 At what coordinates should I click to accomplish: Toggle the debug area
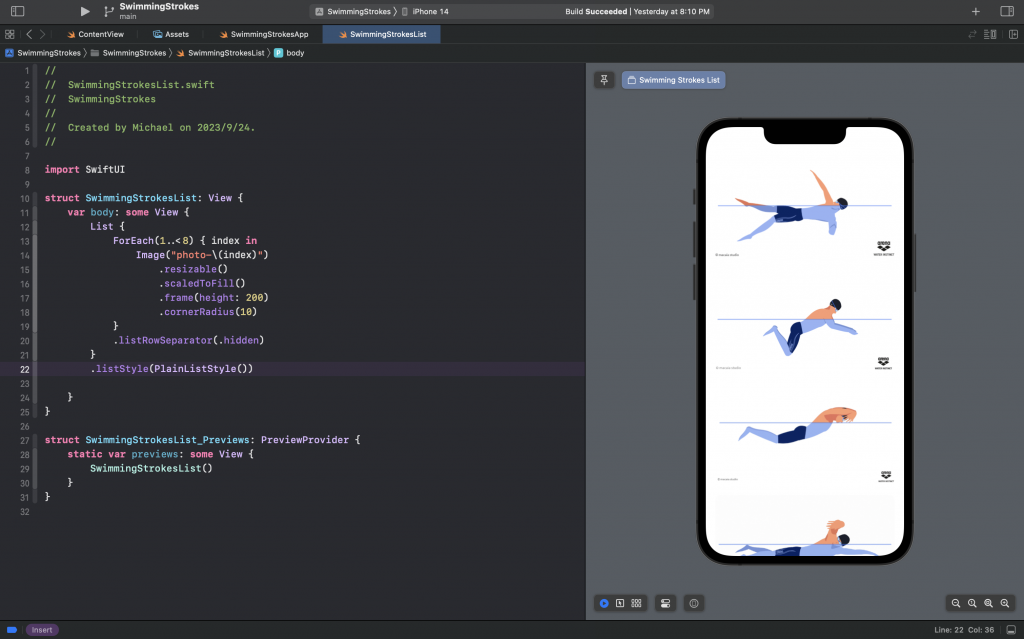click(x=1011, y=630)
